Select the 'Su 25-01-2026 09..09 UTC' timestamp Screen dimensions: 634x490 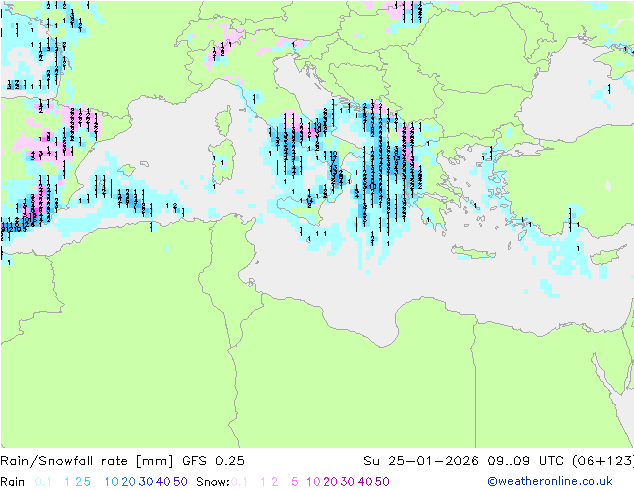click(465, 461)
